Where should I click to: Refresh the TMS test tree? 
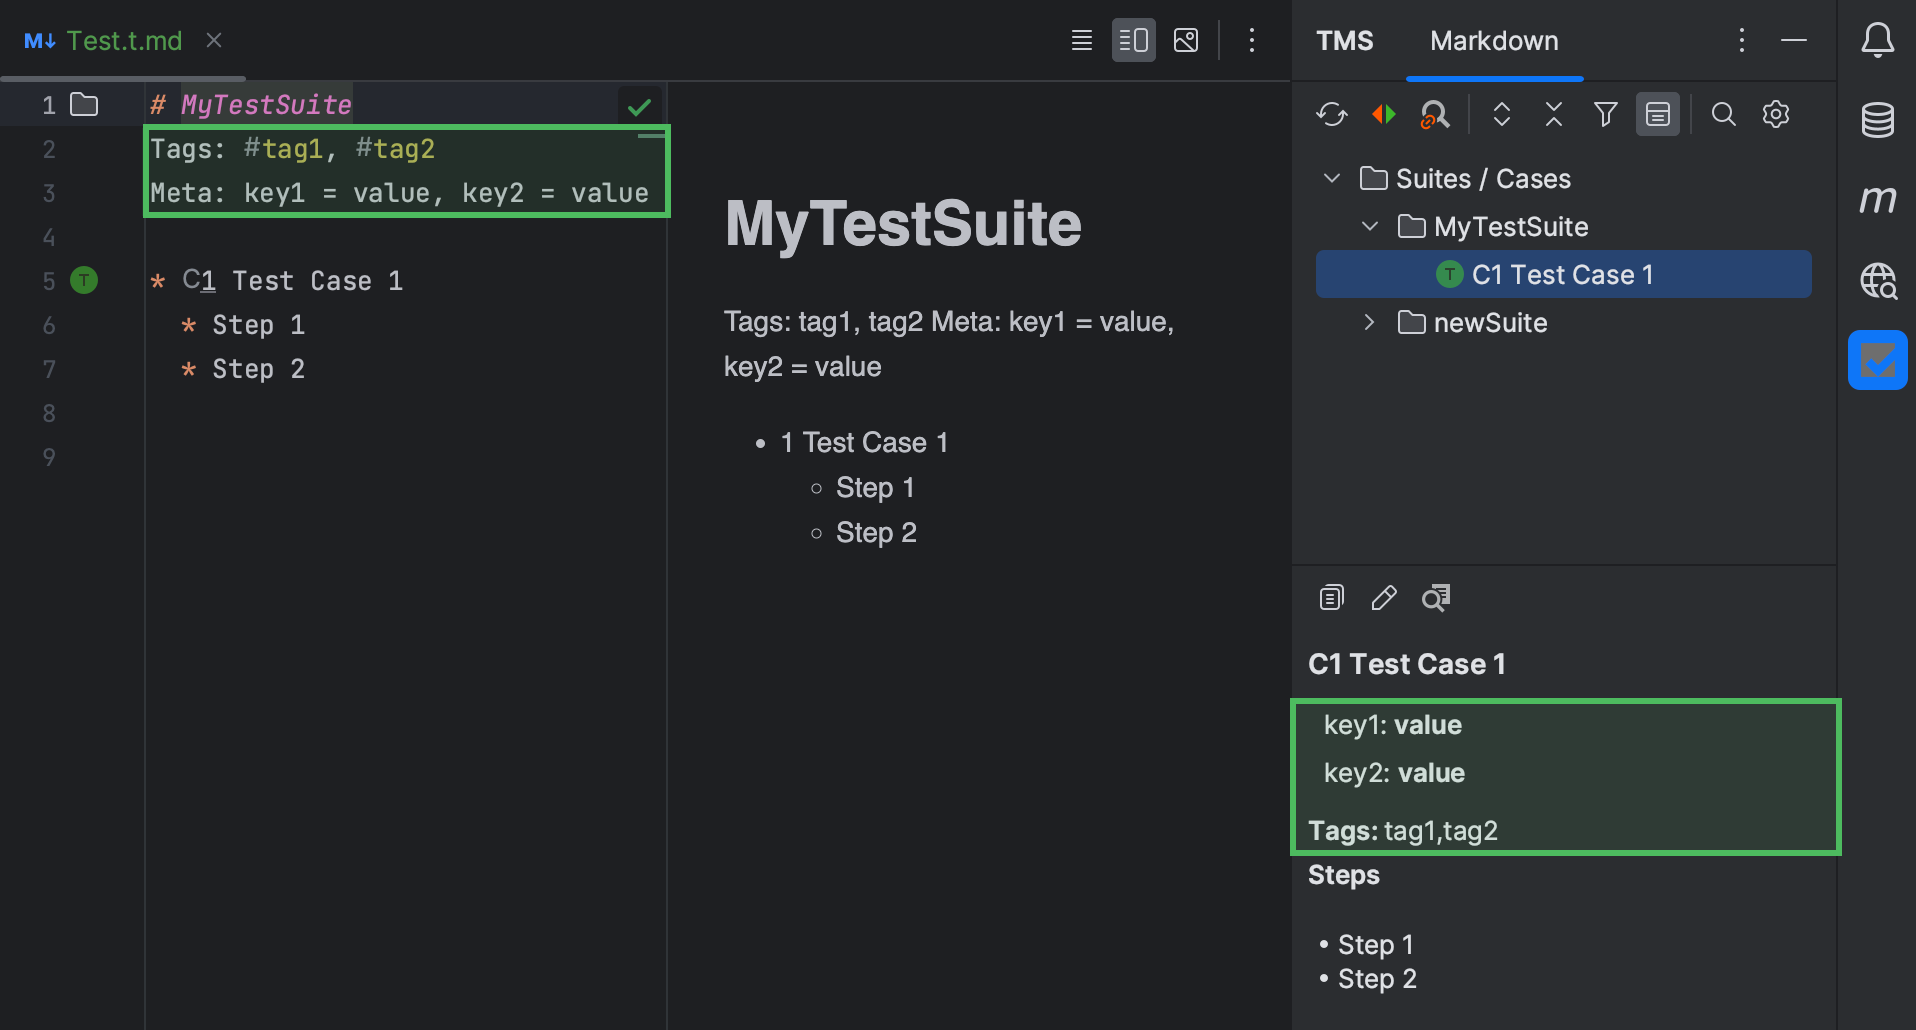[1331, 114]
